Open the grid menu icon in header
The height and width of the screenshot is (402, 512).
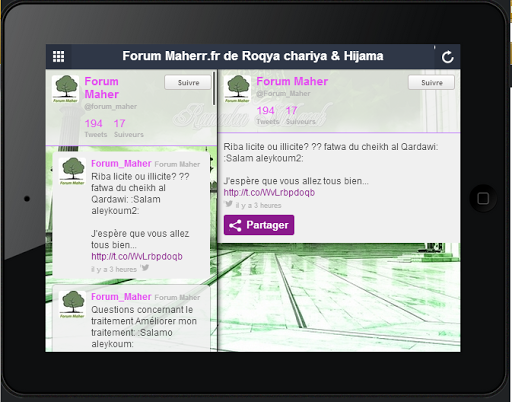(x=59, y=56)
